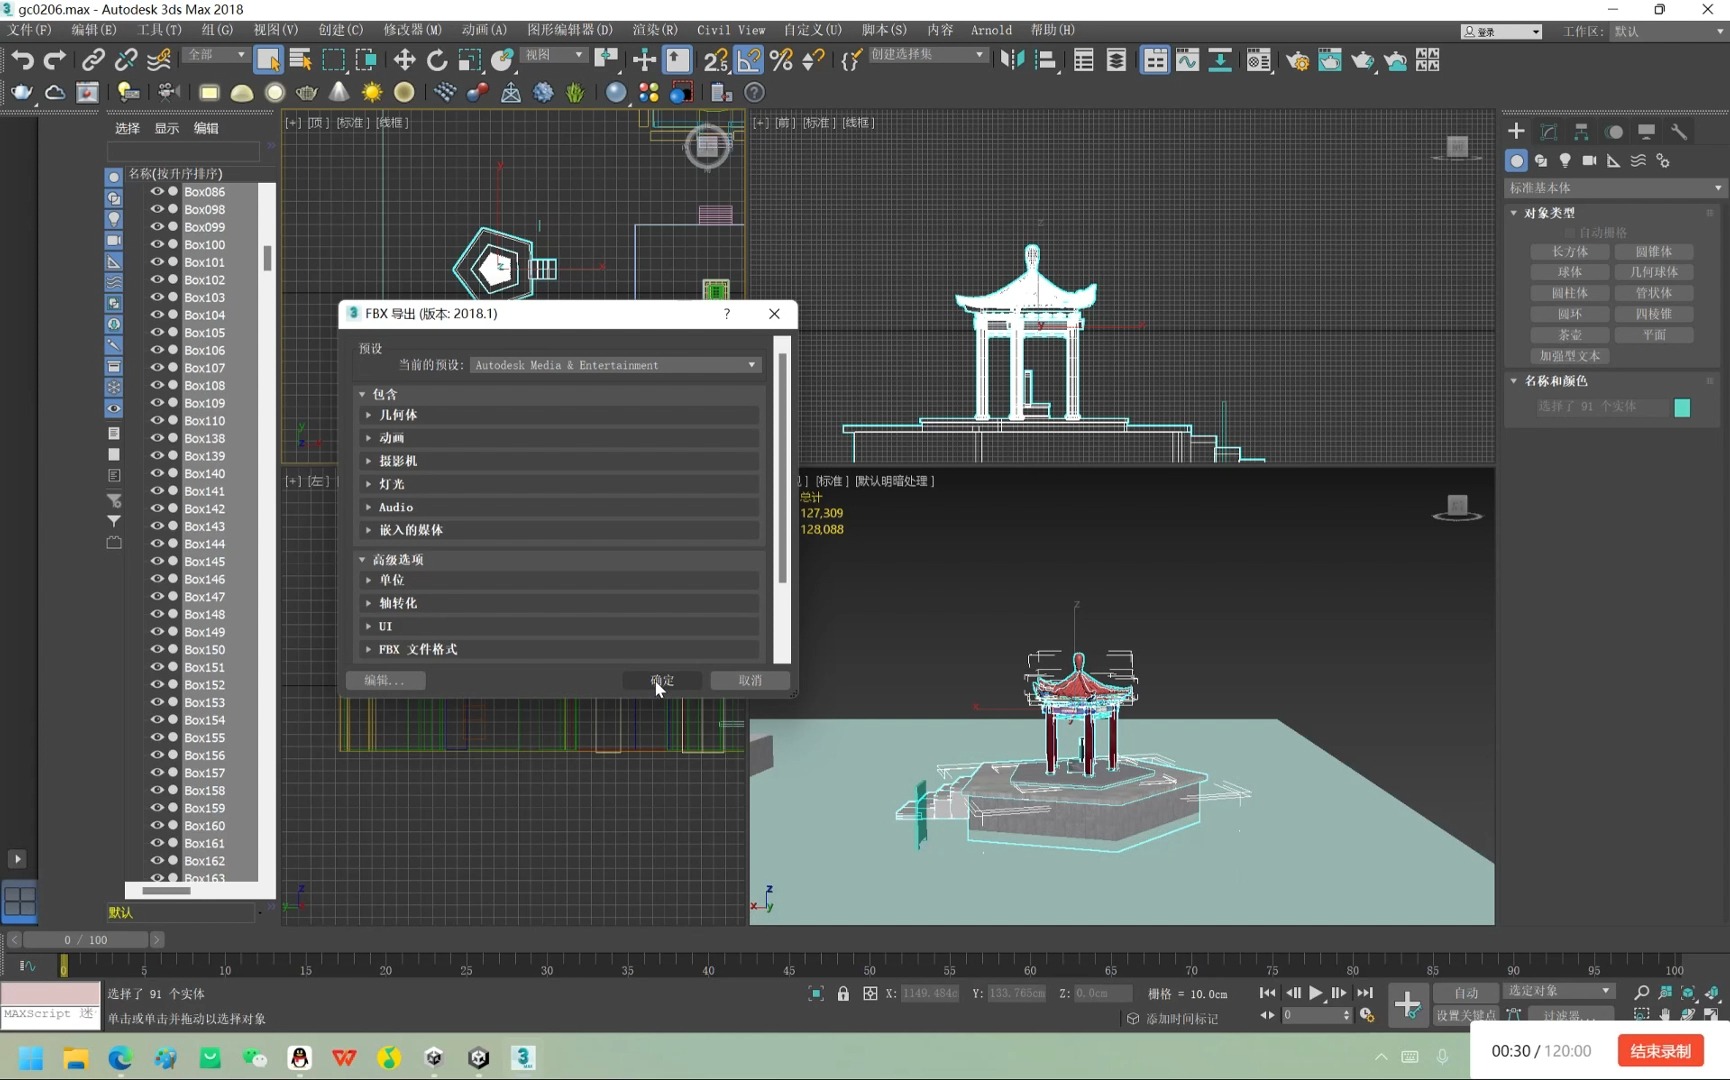Toggle visibility eye of Box086
The height and width of the screenshot is (1080, 1730).
click(157, 191)
